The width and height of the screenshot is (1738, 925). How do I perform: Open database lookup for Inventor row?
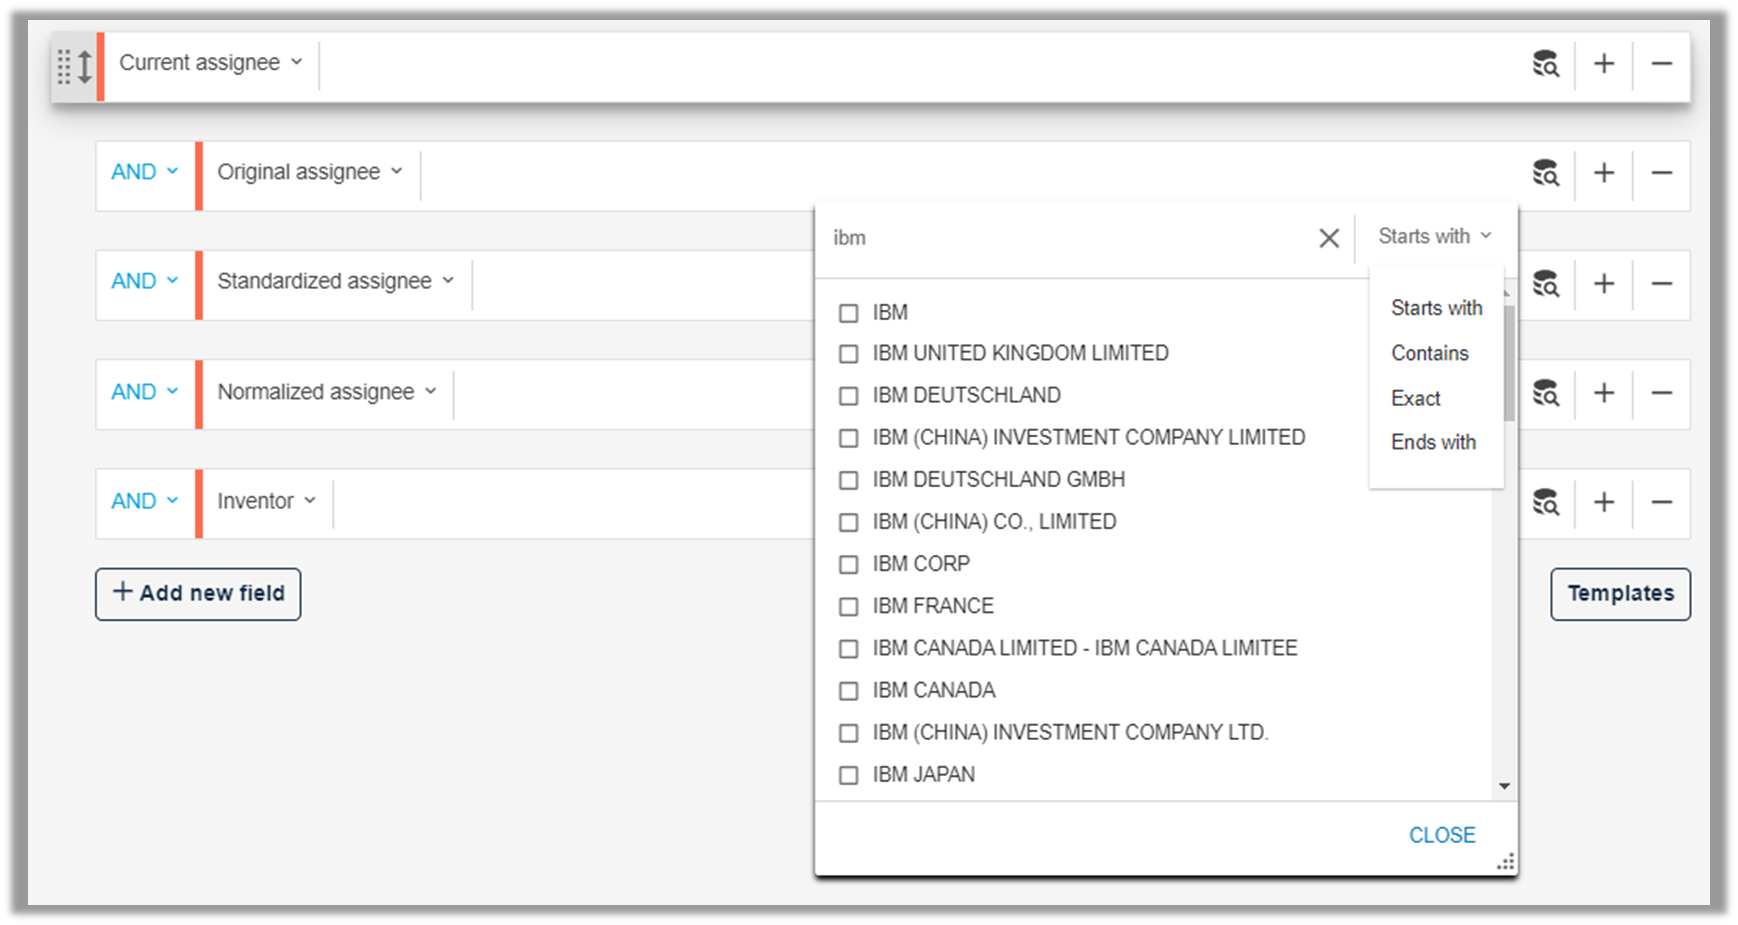point(1545,502)
